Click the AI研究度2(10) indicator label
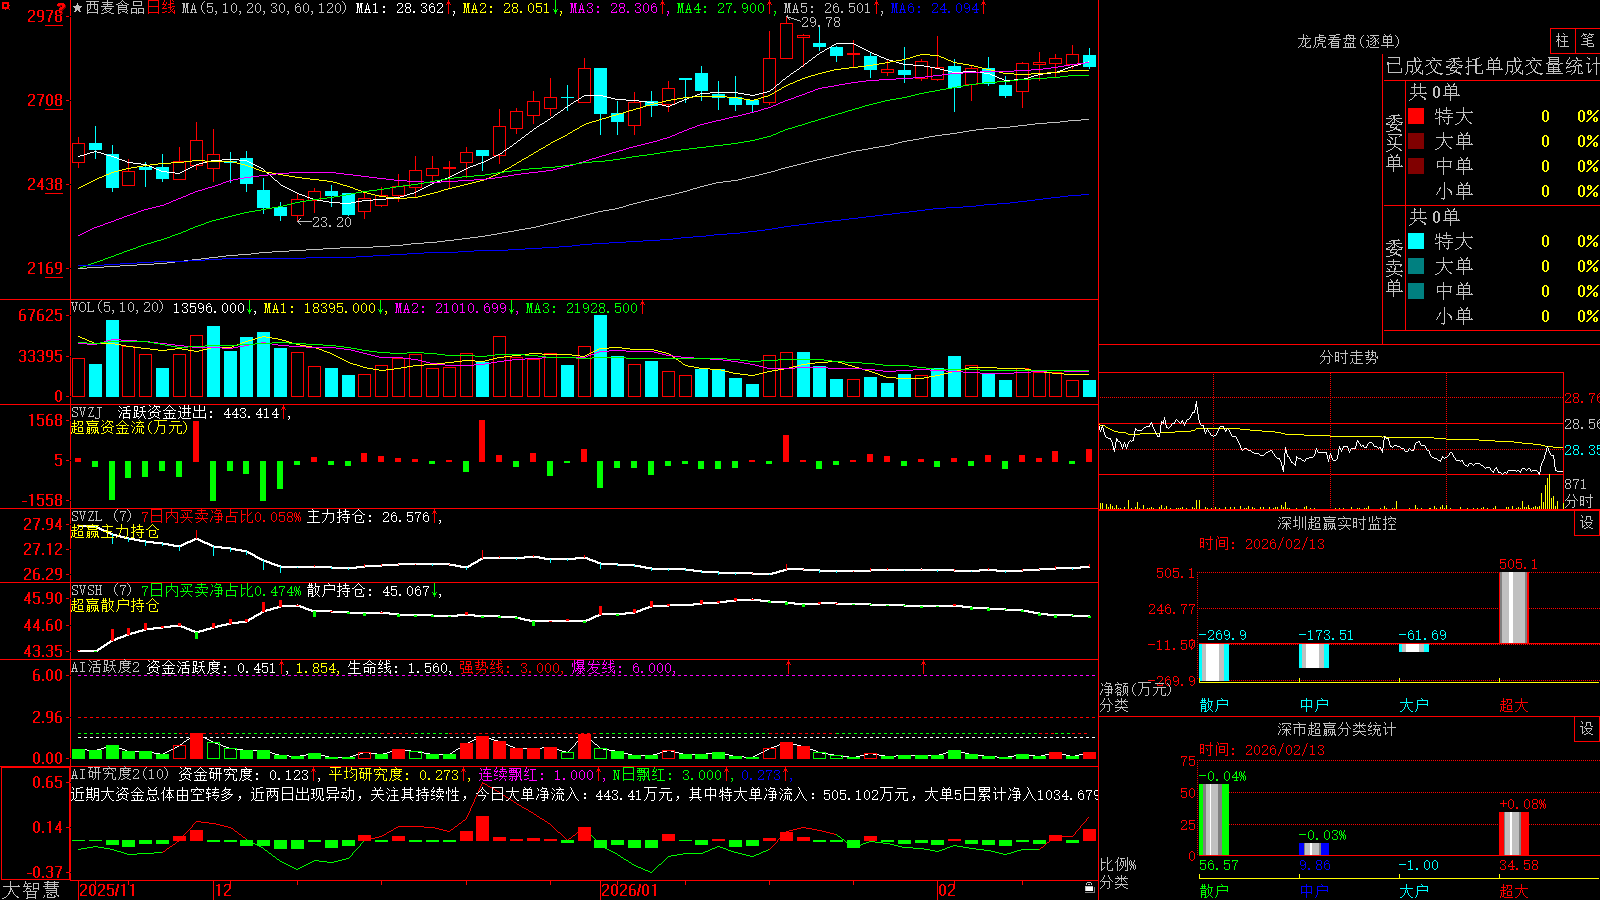The image size is (1600, 900). 121,774
